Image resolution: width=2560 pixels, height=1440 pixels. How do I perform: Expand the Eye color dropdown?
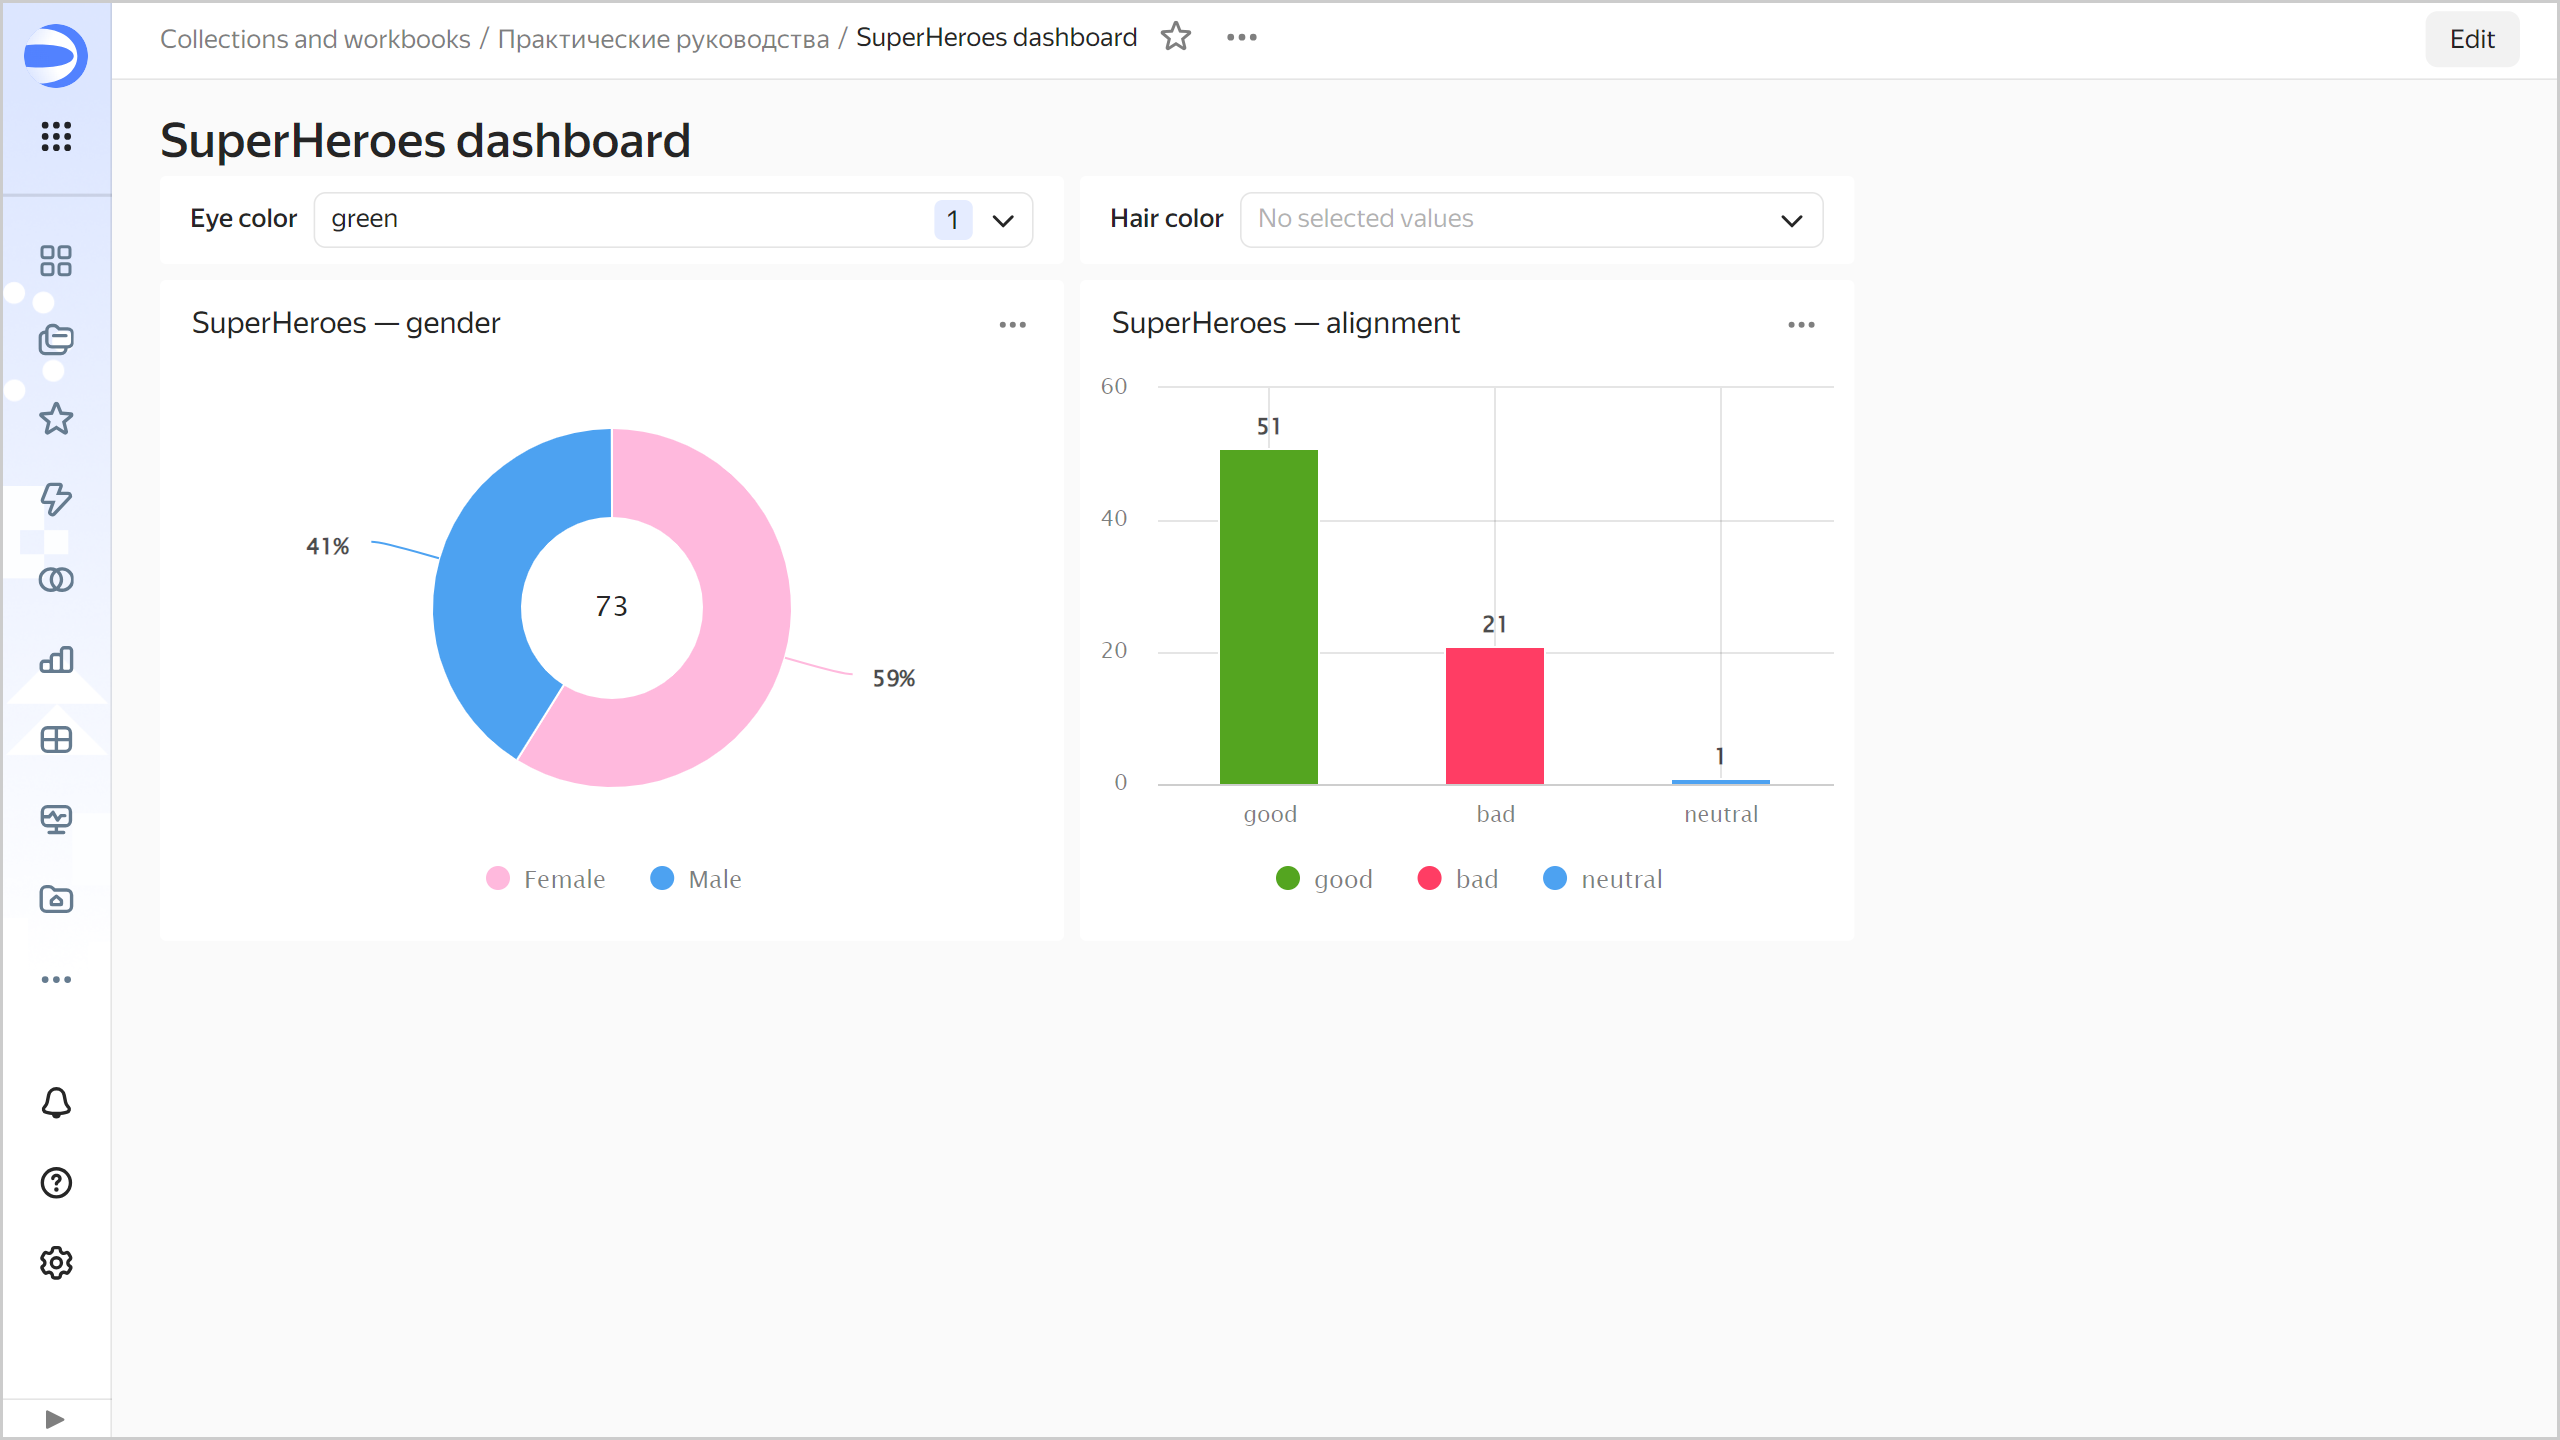coord(1002,220)
